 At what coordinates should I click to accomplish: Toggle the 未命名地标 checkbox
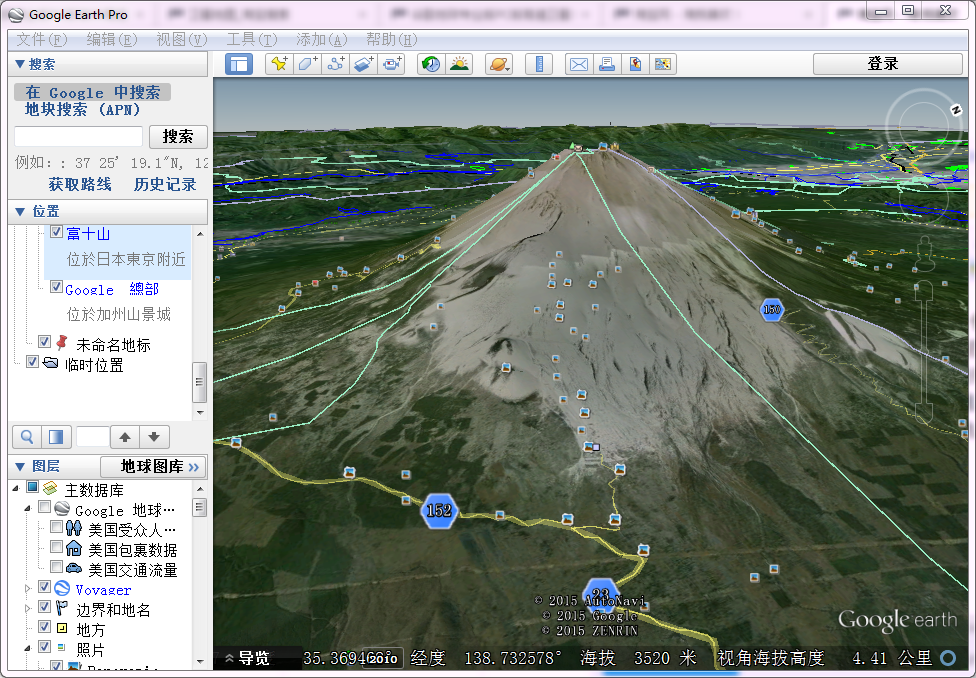[44, 342]
